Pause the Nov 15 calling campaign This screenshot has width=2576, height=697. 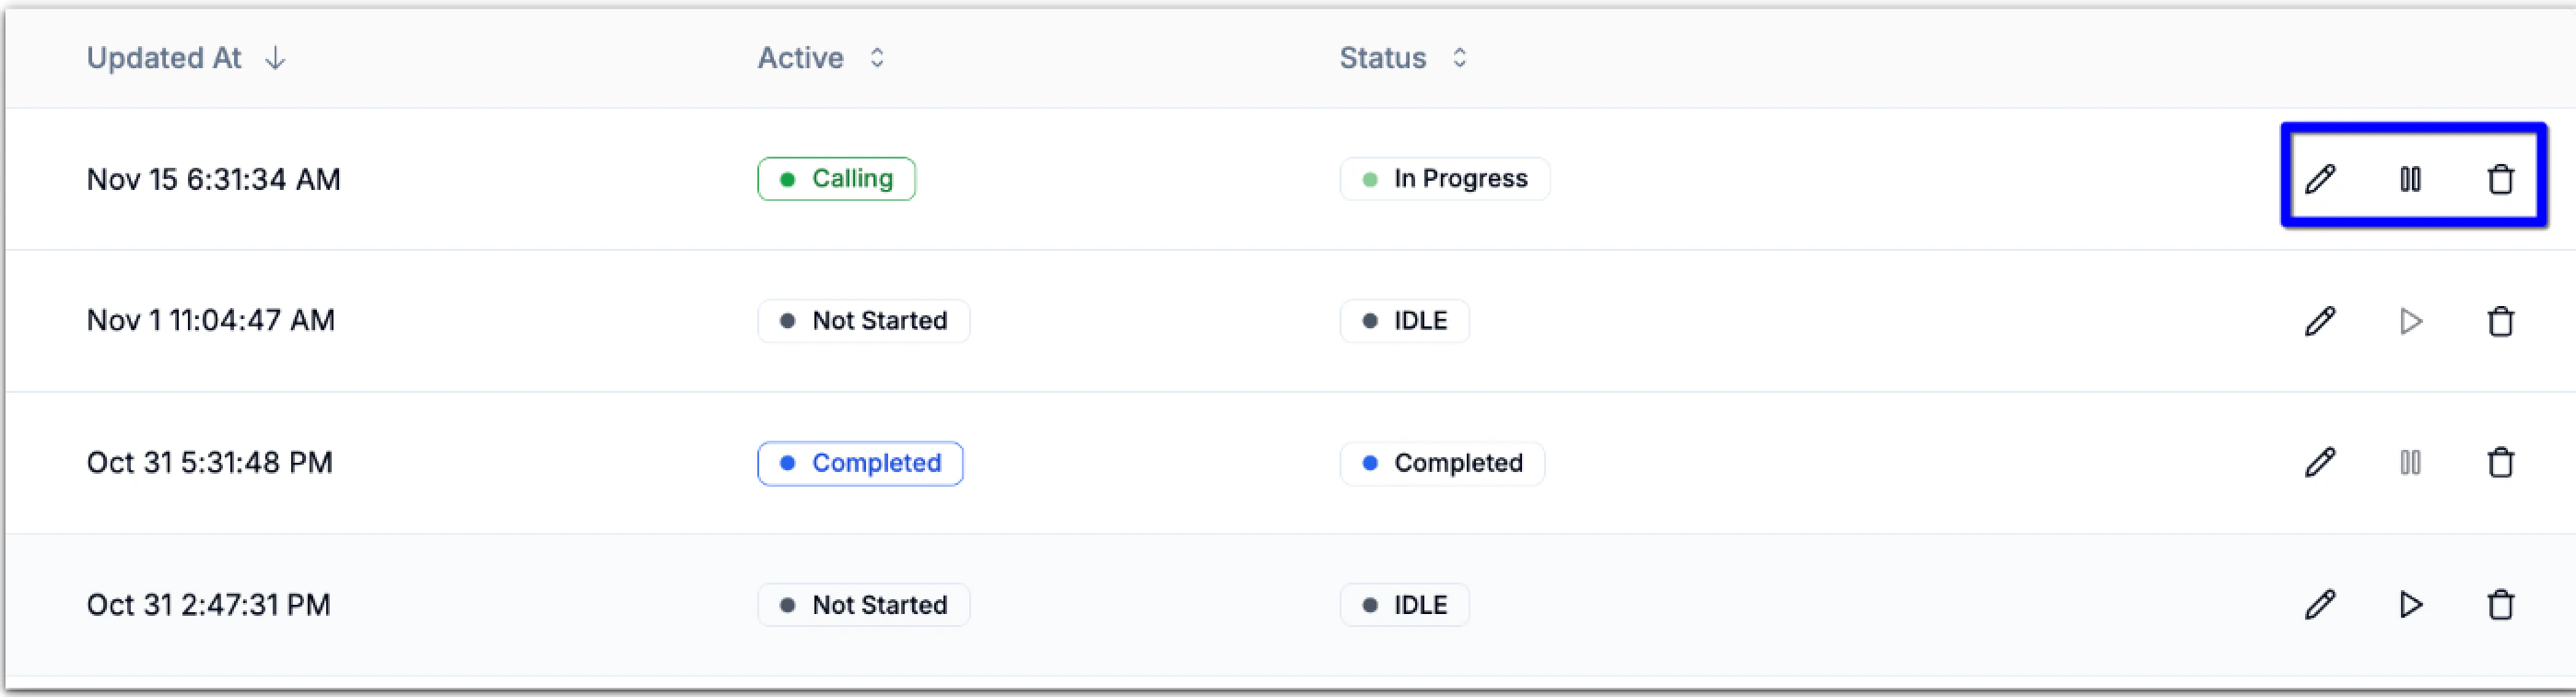click(2410, 179)
